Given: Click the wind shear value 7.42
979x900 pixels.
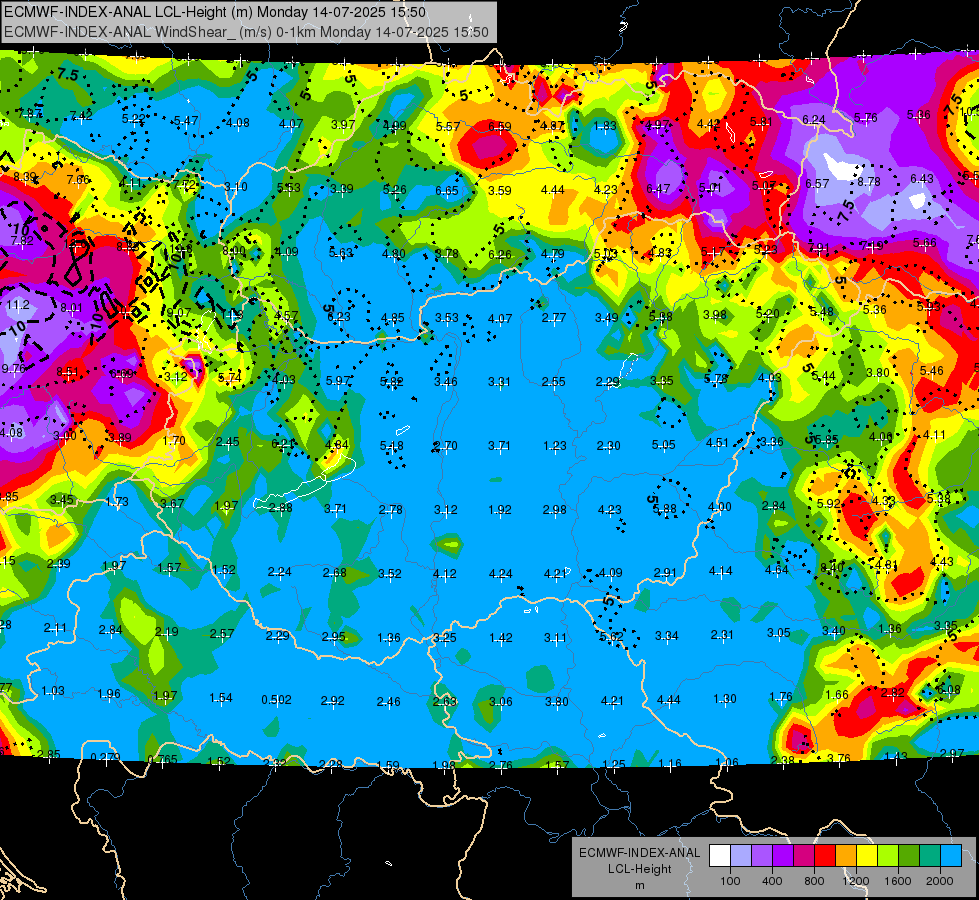Looking at the screenshot, I should point(81,116).
